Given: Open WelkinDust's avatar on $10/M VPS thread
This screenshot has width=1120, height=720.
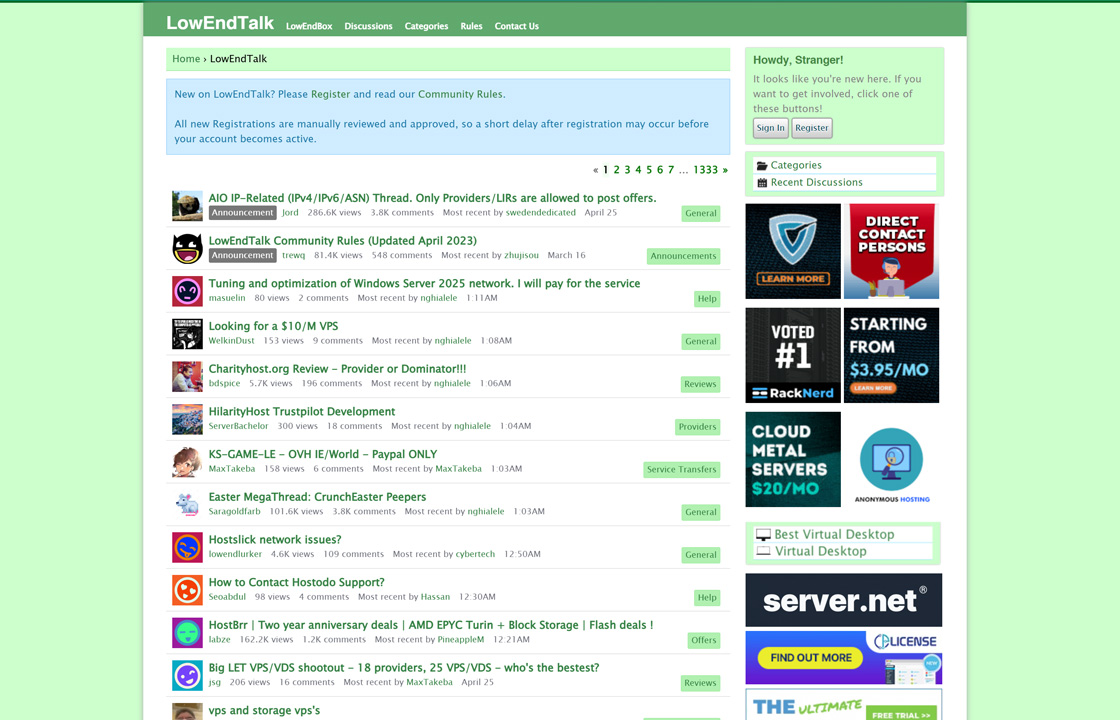Looking at the screenshot, I should coord(187,334).
